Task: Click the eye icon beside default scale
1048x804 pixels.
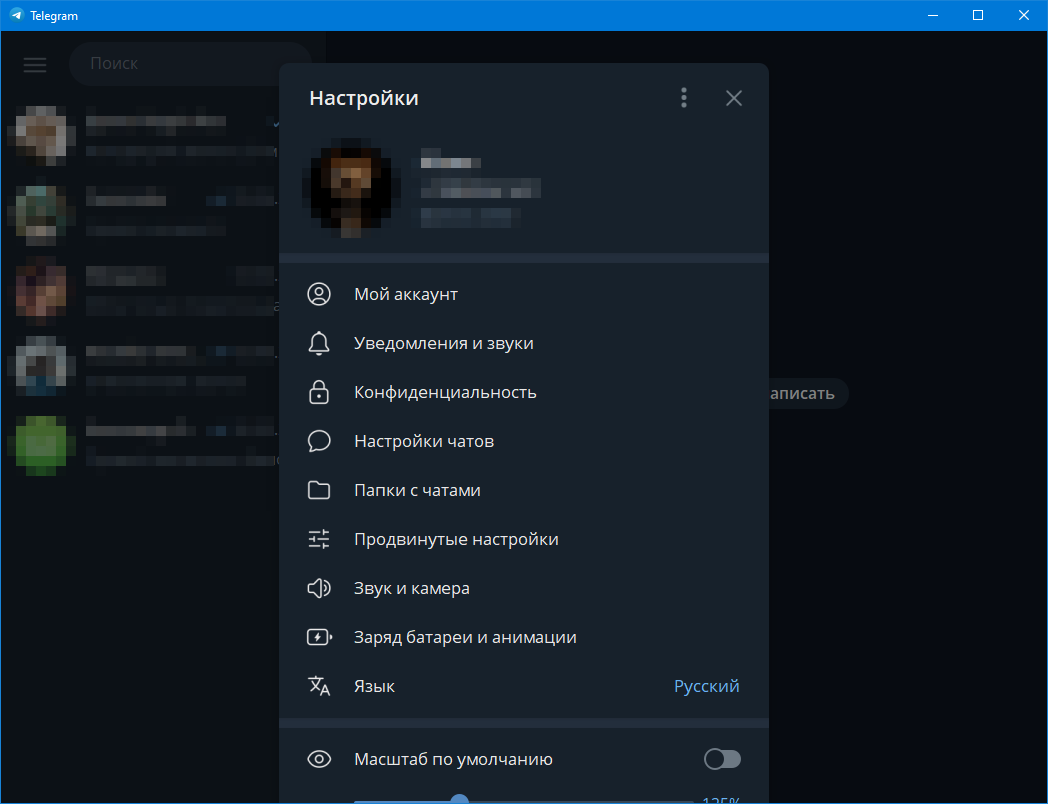Action: [x=319, y=759]
